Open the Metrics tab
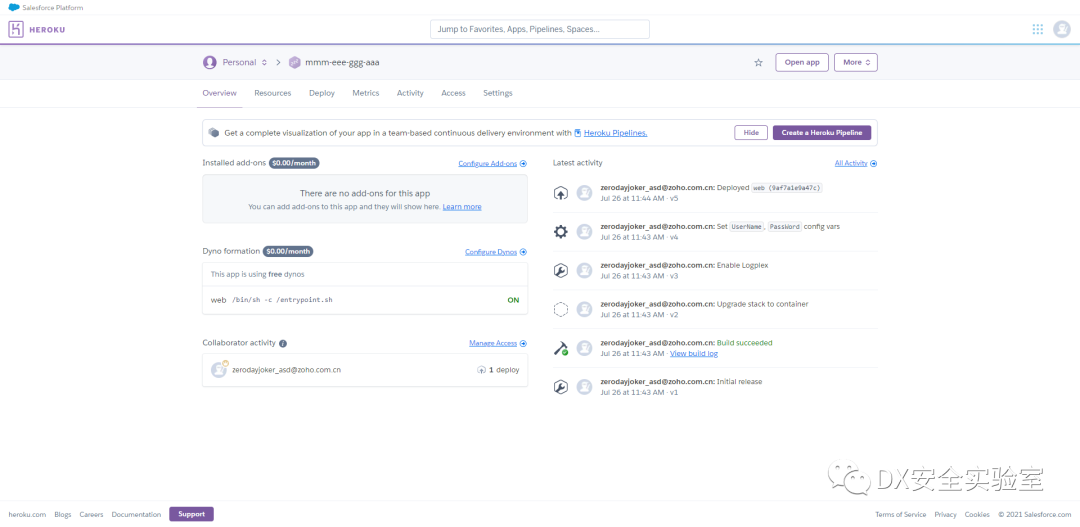The image size is (1080, 527). pyautogui.click(x=366, y=93)
